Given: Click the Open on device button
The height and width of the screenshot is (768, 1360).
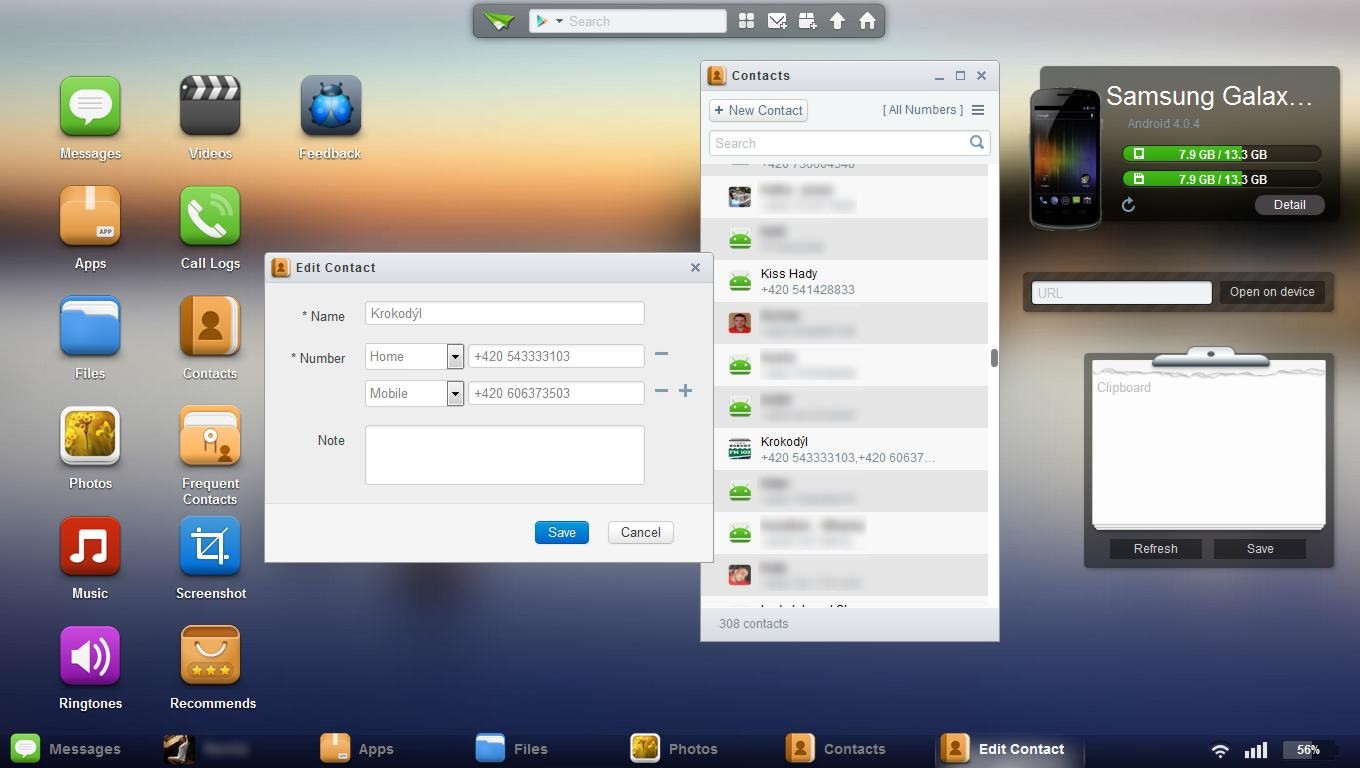Looking at the screenshot, I should pyautogui.click(x=1272, y=292).
